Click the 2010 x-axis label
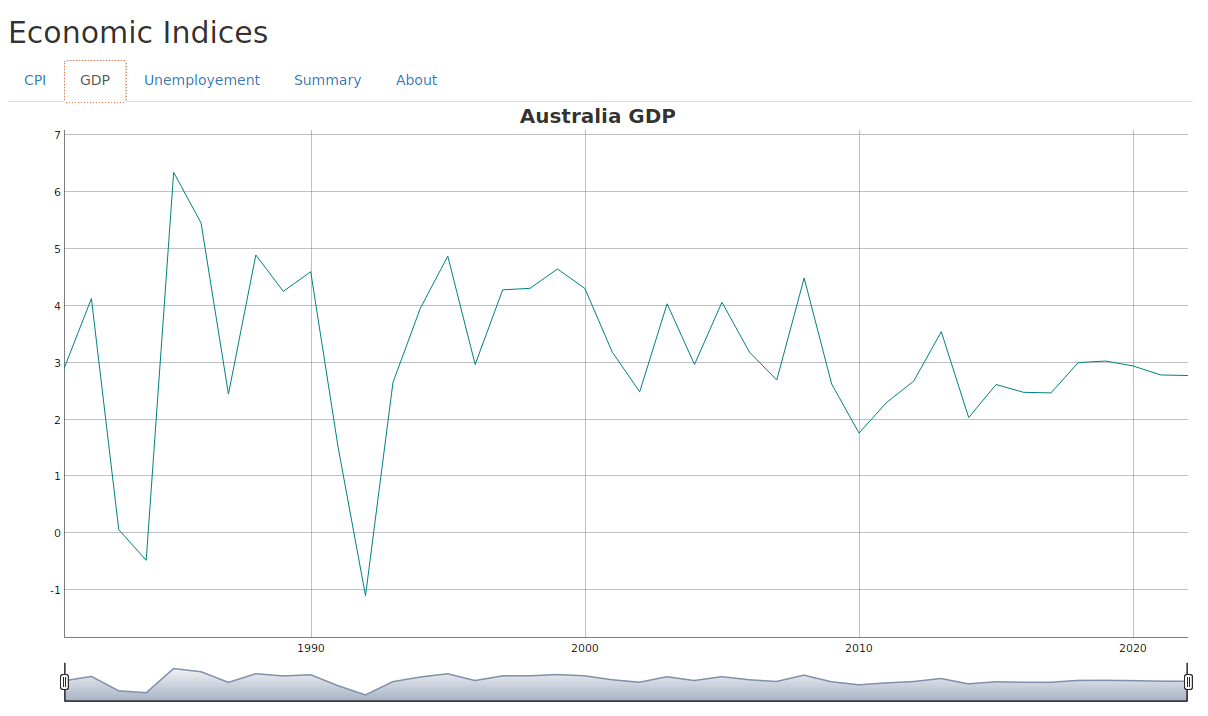Viewport: 1208px width, 716px height. (x=859, y=649)
